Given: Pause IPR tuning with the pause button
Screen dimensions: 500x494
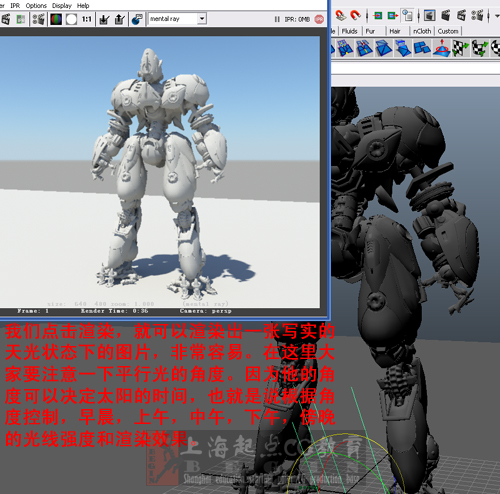Looking at the screenshot, I should [277, 19].
